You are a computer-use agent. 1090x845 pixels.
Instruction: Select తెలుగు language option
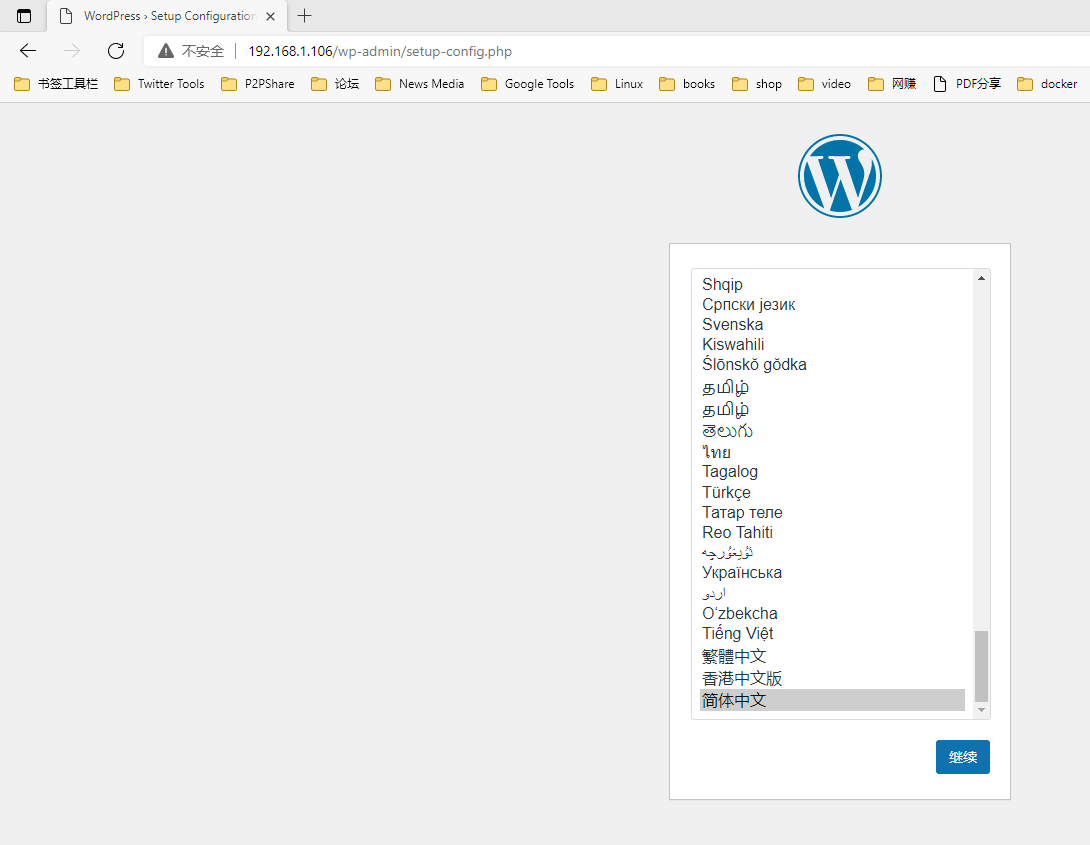coord(832,431)
